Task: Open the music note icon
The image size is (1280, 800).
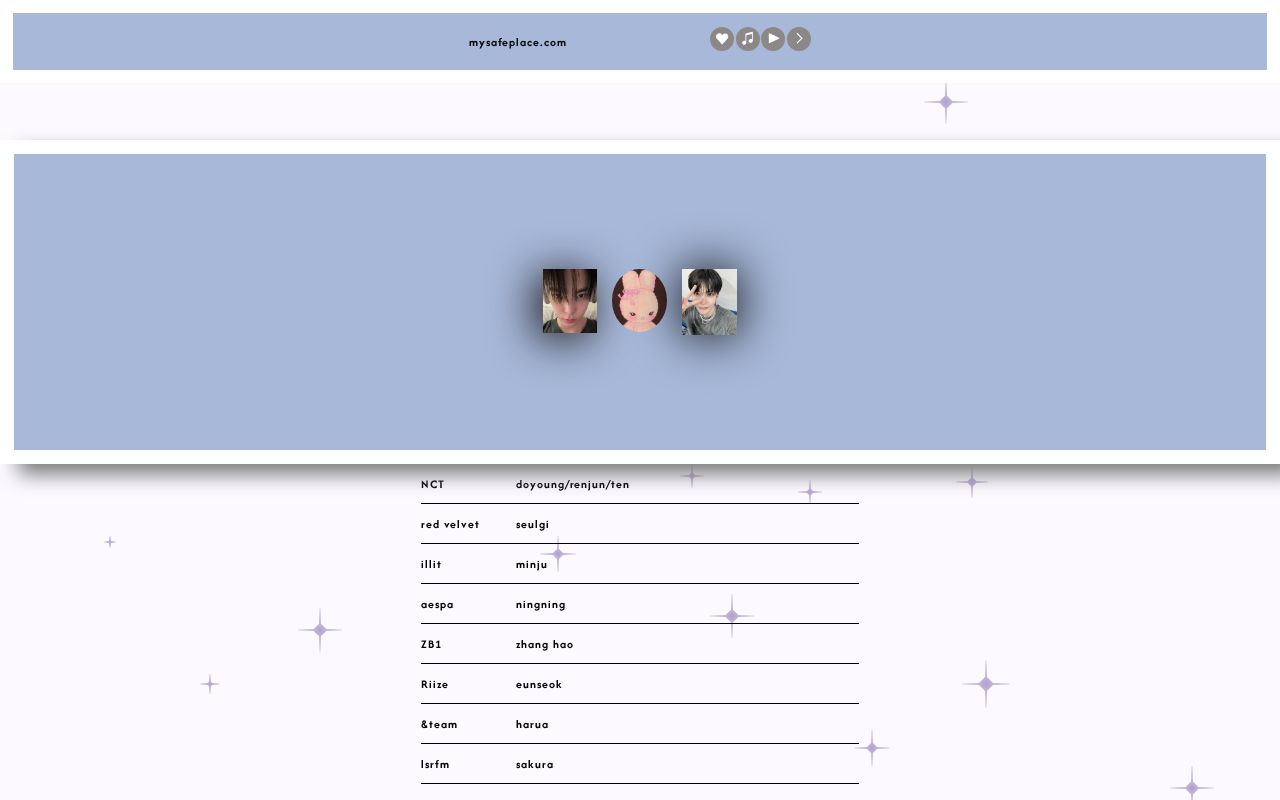Action: pyautogui.click(x=748, y=39)
